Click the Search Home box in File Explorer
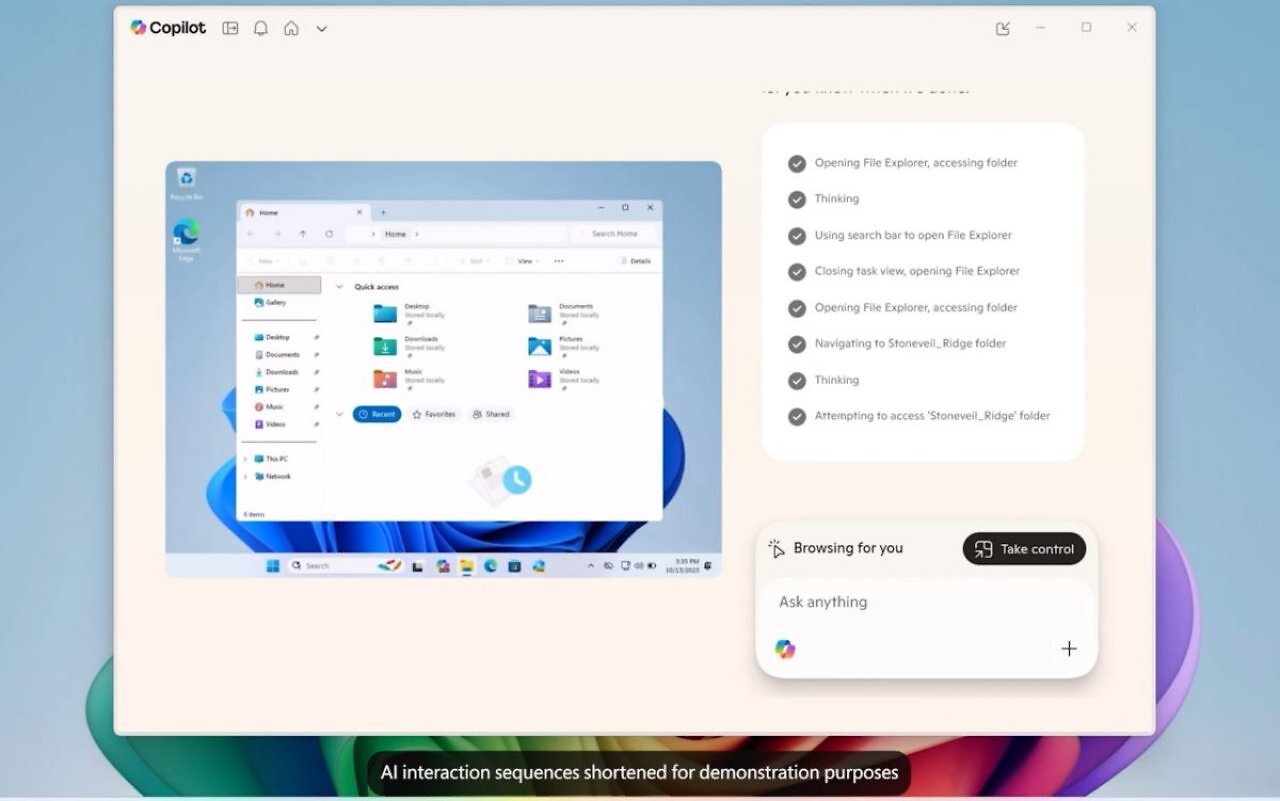Viewport: 1280px width, 801px height. pos(615,234)
